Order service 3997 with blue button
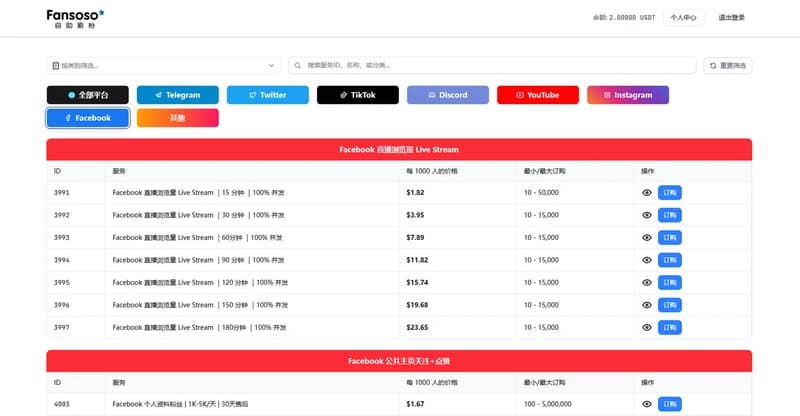The width and height of the screenshot is (800, 416). point(669,328)
